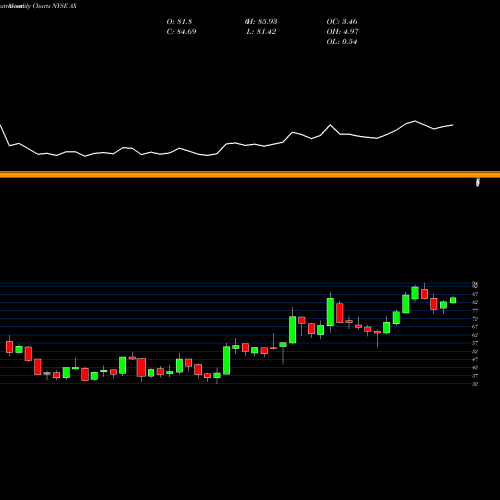
Task: Click the 67 price axis label
Action: 475,327
